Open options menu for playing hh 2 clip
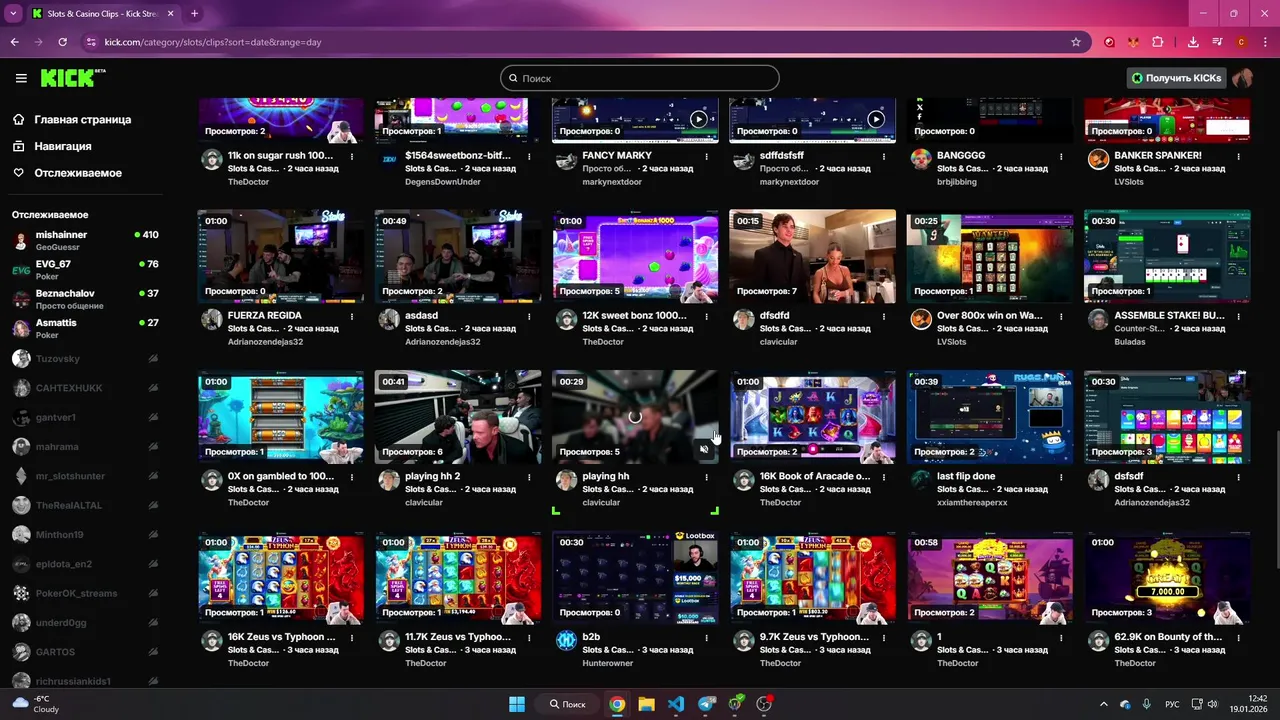1280x720 pixels. (529, 477)
